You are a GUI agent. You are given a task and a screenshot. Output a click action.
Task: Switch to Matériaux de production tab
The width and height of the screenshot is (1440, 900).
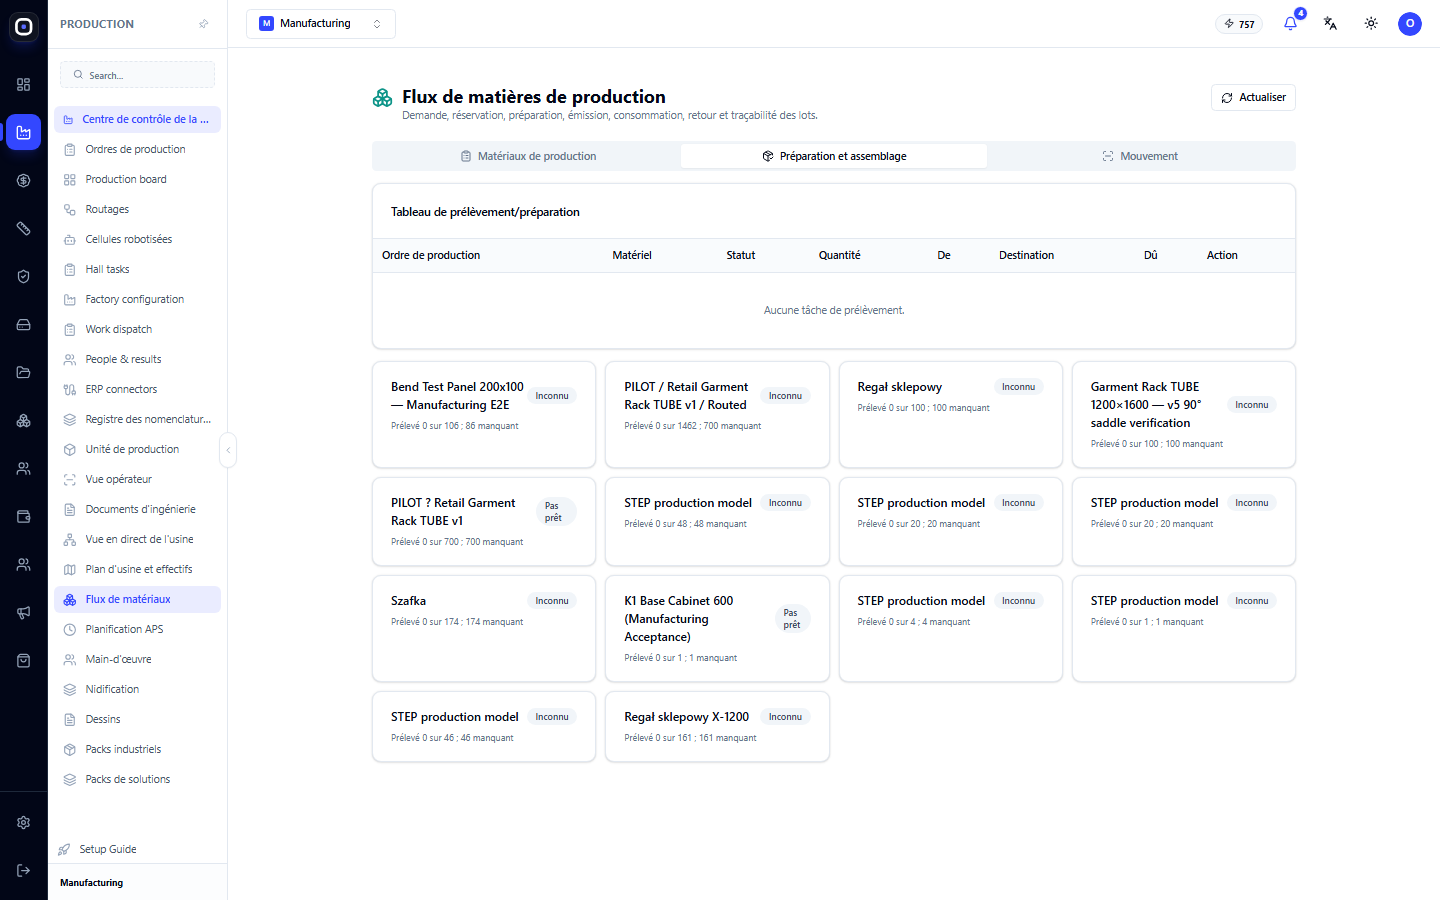(528, 156)
